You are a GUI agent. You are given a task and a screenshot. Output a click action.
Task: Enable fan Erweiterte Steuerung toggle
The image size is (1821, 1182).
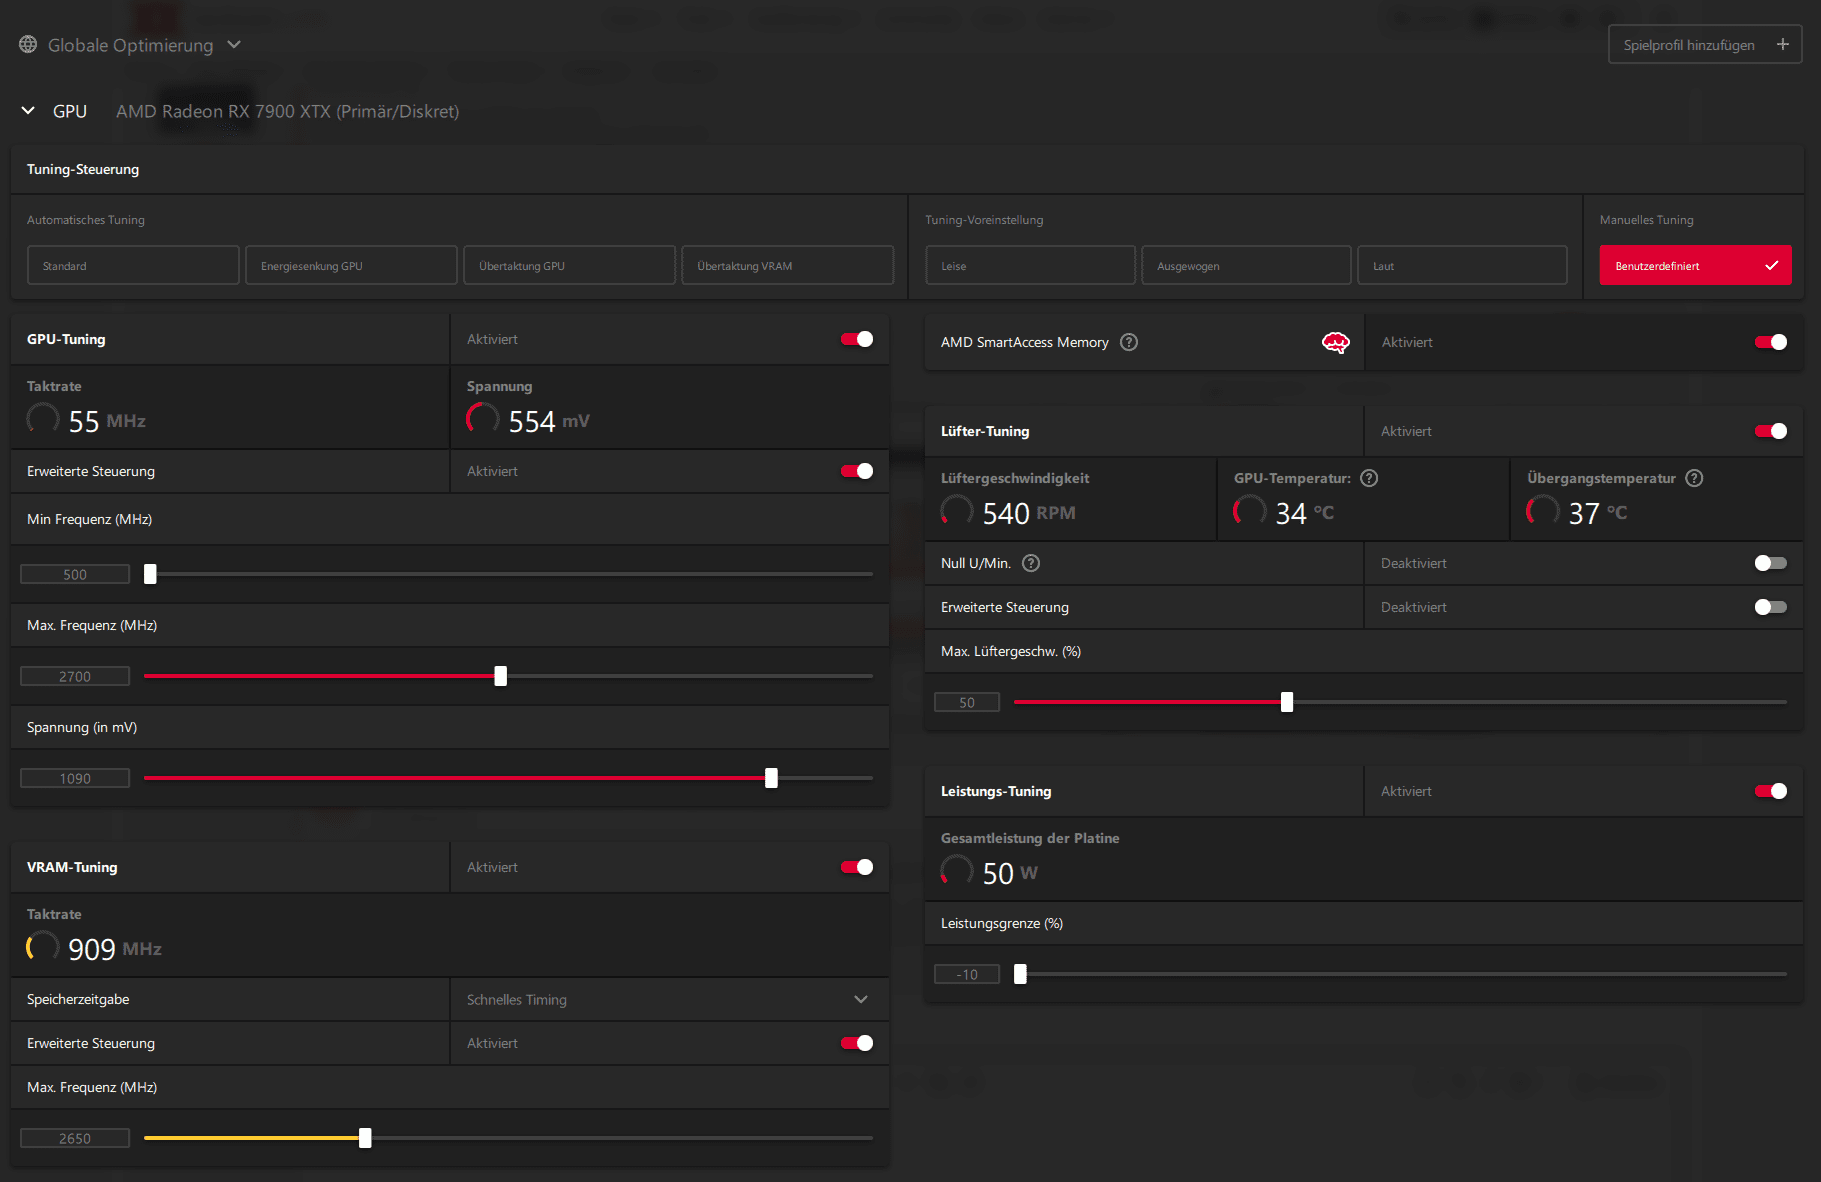coord(1771,607)
